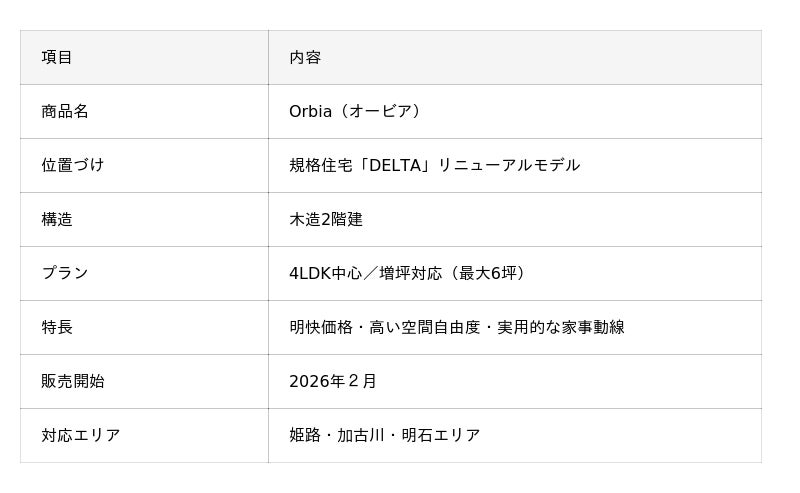Select the 商品名 row label
800x493 pixels.
point(65,111)
